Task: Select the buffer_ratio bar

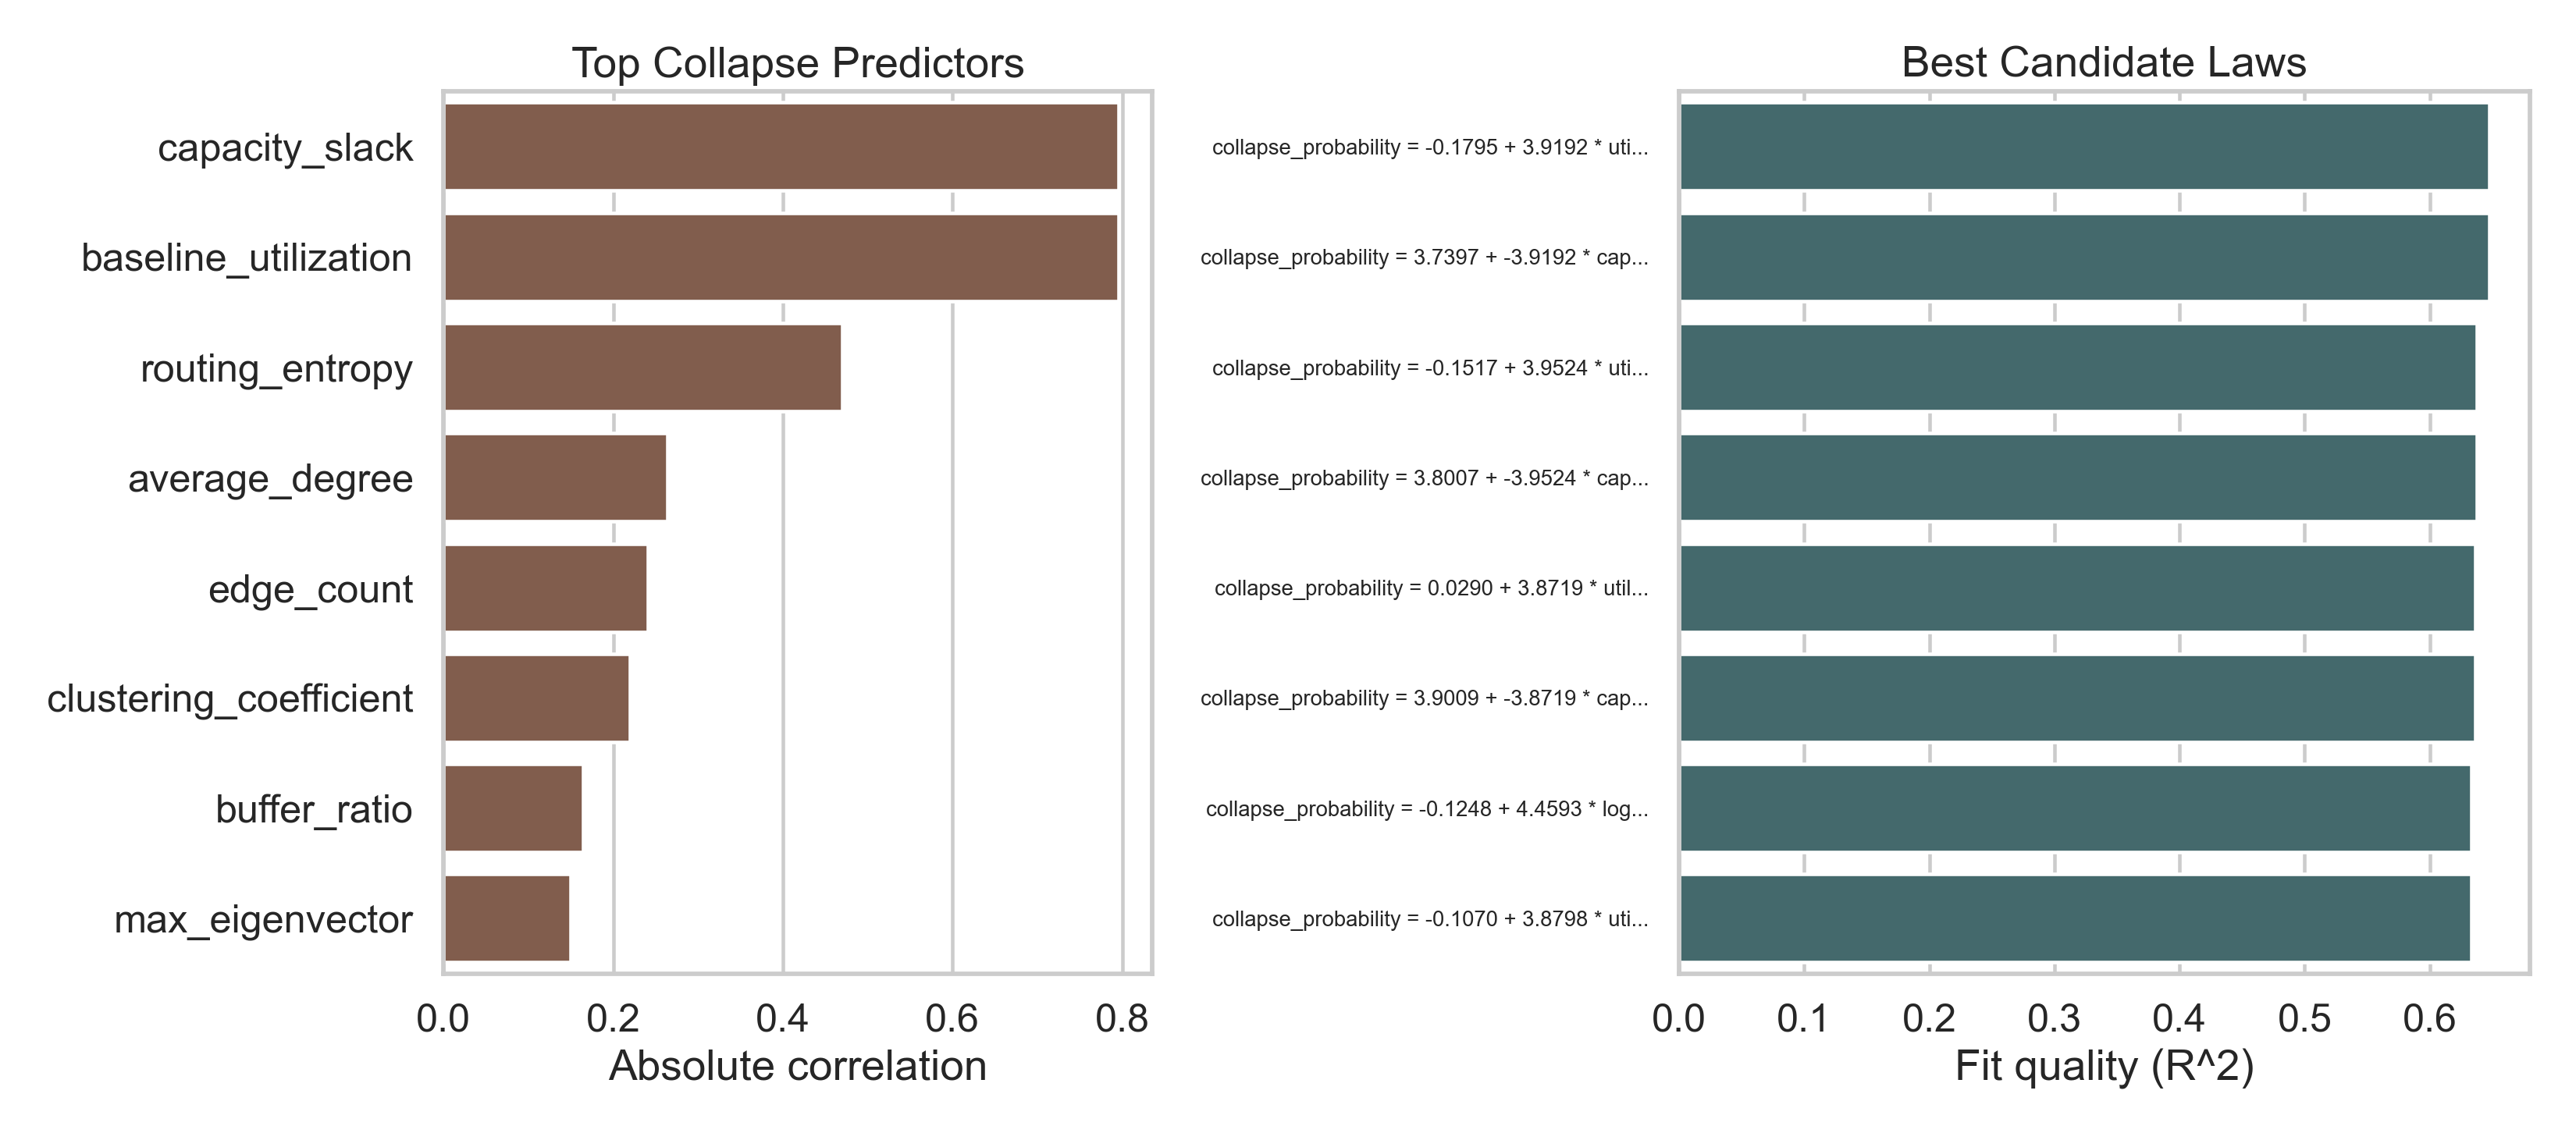Action: [x=513, y=808]
